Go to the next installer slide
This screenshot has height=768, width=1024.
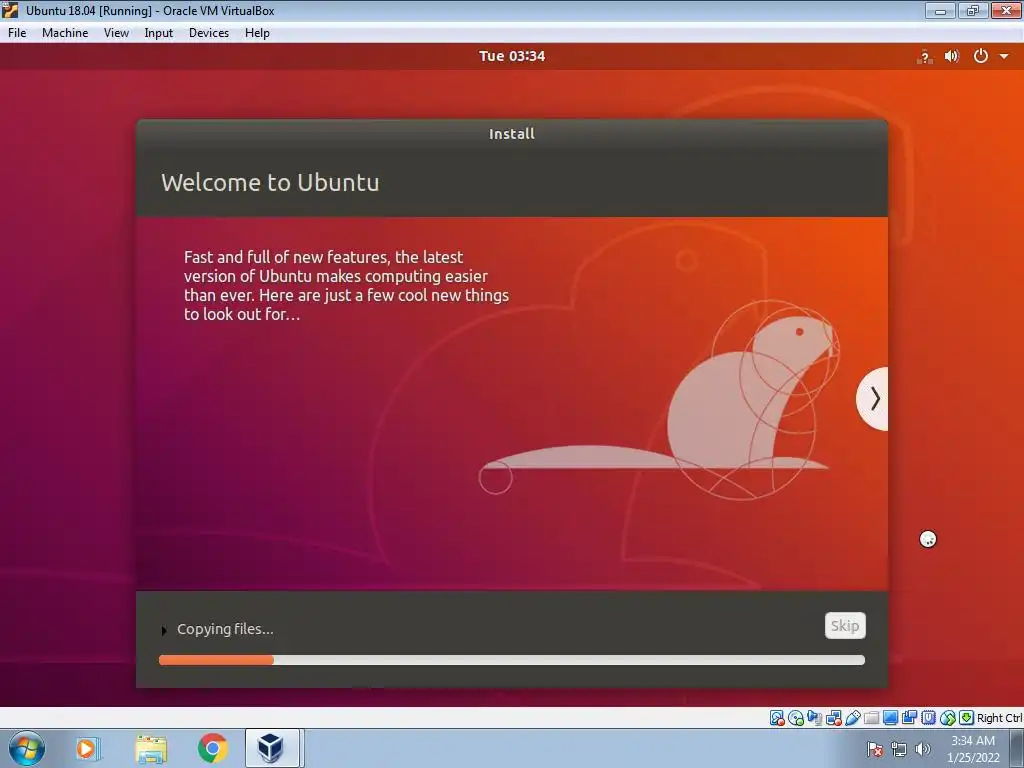[873, 398]
